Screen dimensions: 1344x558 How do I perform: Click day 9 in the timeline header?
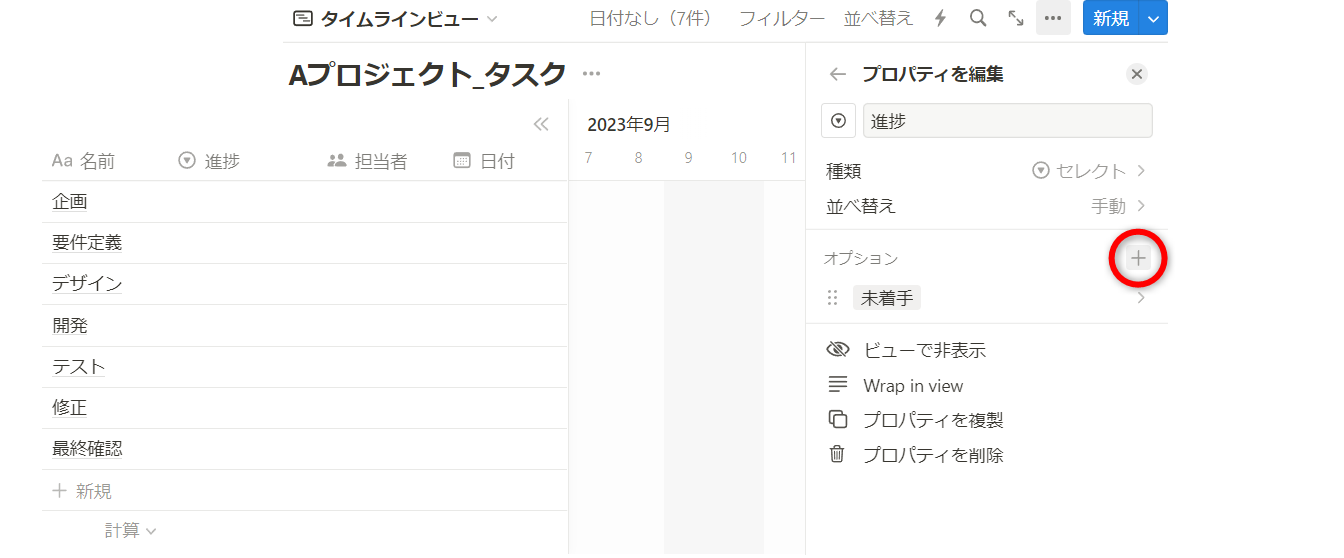pyautogui.click(x=688, y=158)
